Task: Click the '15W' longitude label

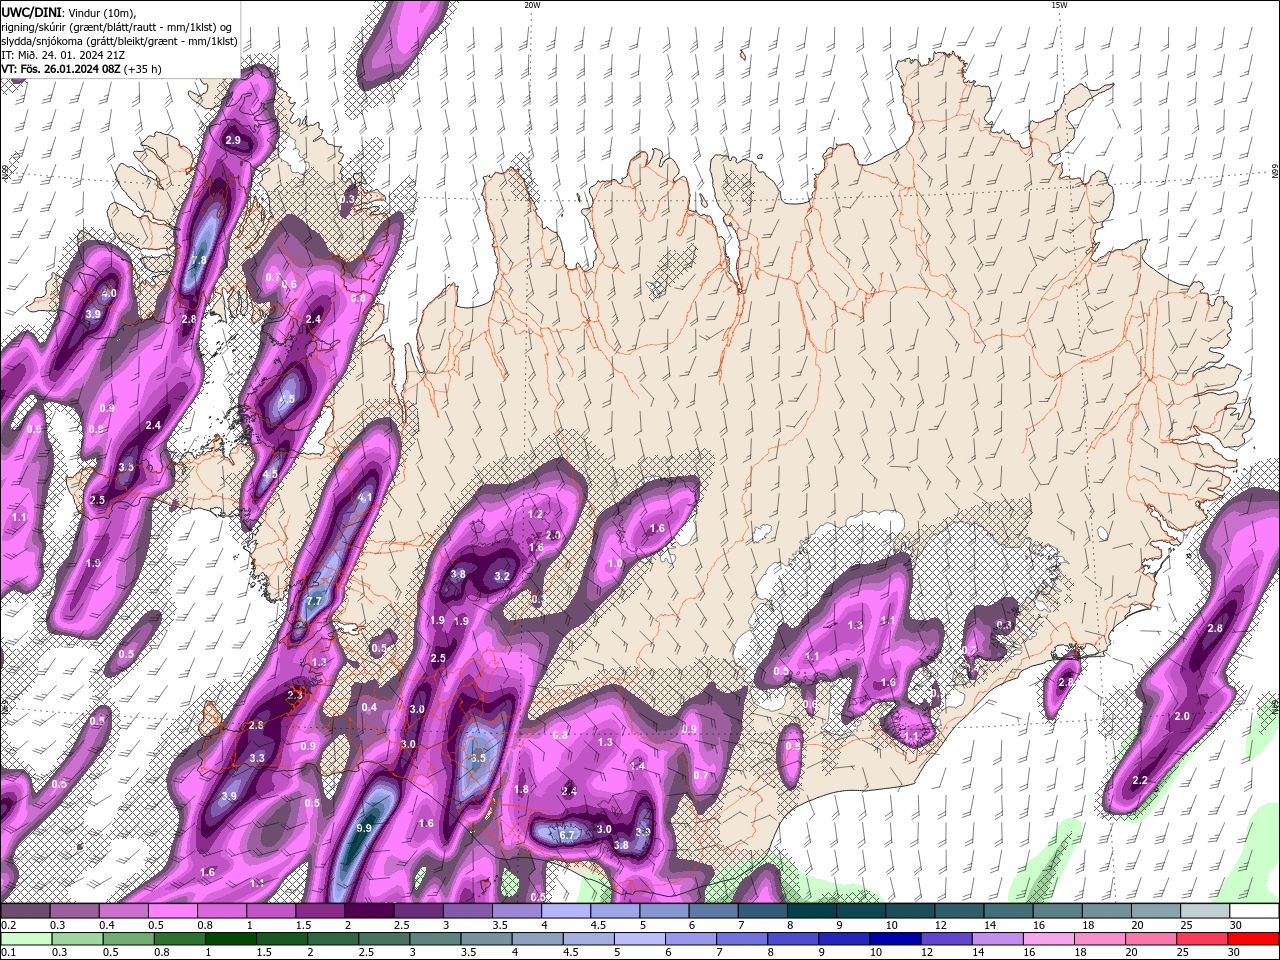Action: pyautogui.click(x=1059, y=5)
